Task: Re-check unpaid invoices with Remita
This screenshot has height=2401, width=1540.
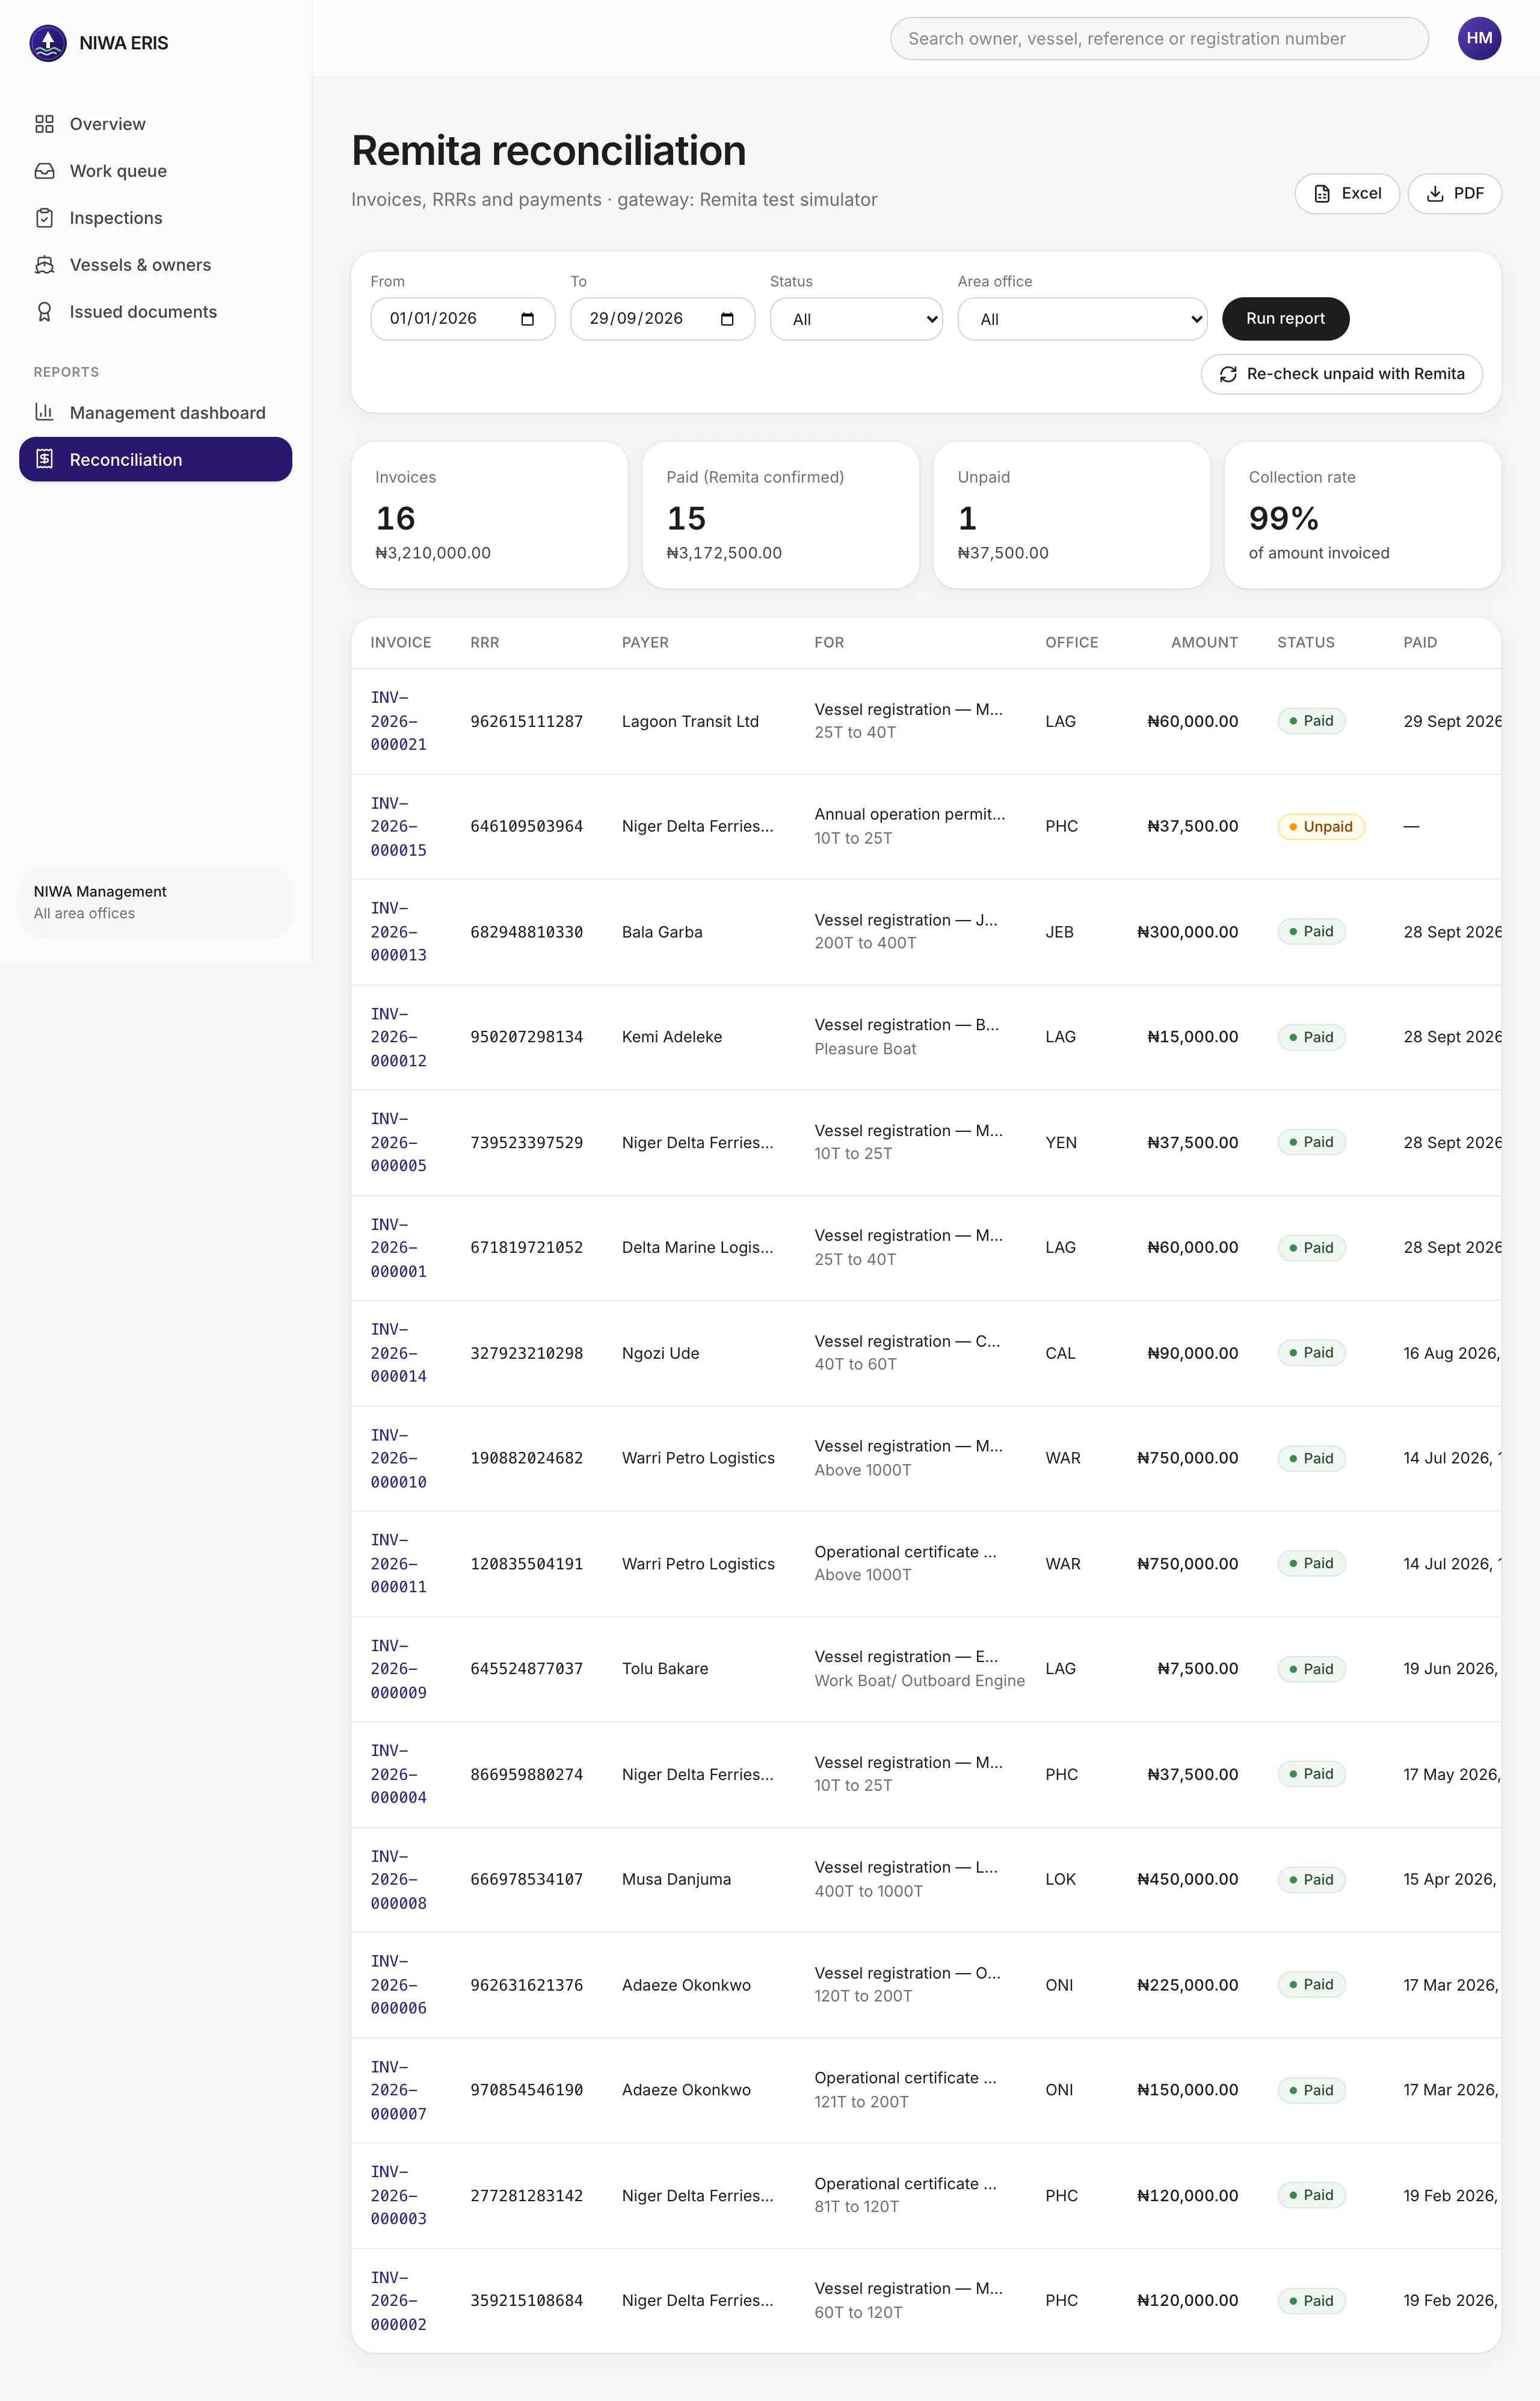Action: coord(1341,374)
